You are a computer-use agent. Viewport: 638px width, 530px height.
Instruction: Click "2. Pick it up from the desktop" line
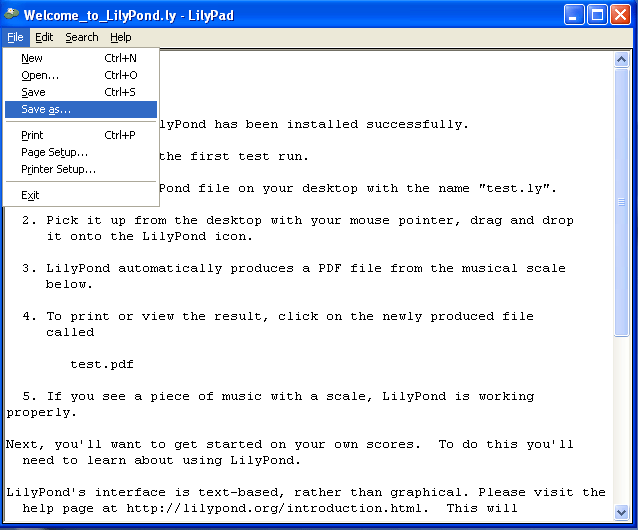click(x=298, y=220)
